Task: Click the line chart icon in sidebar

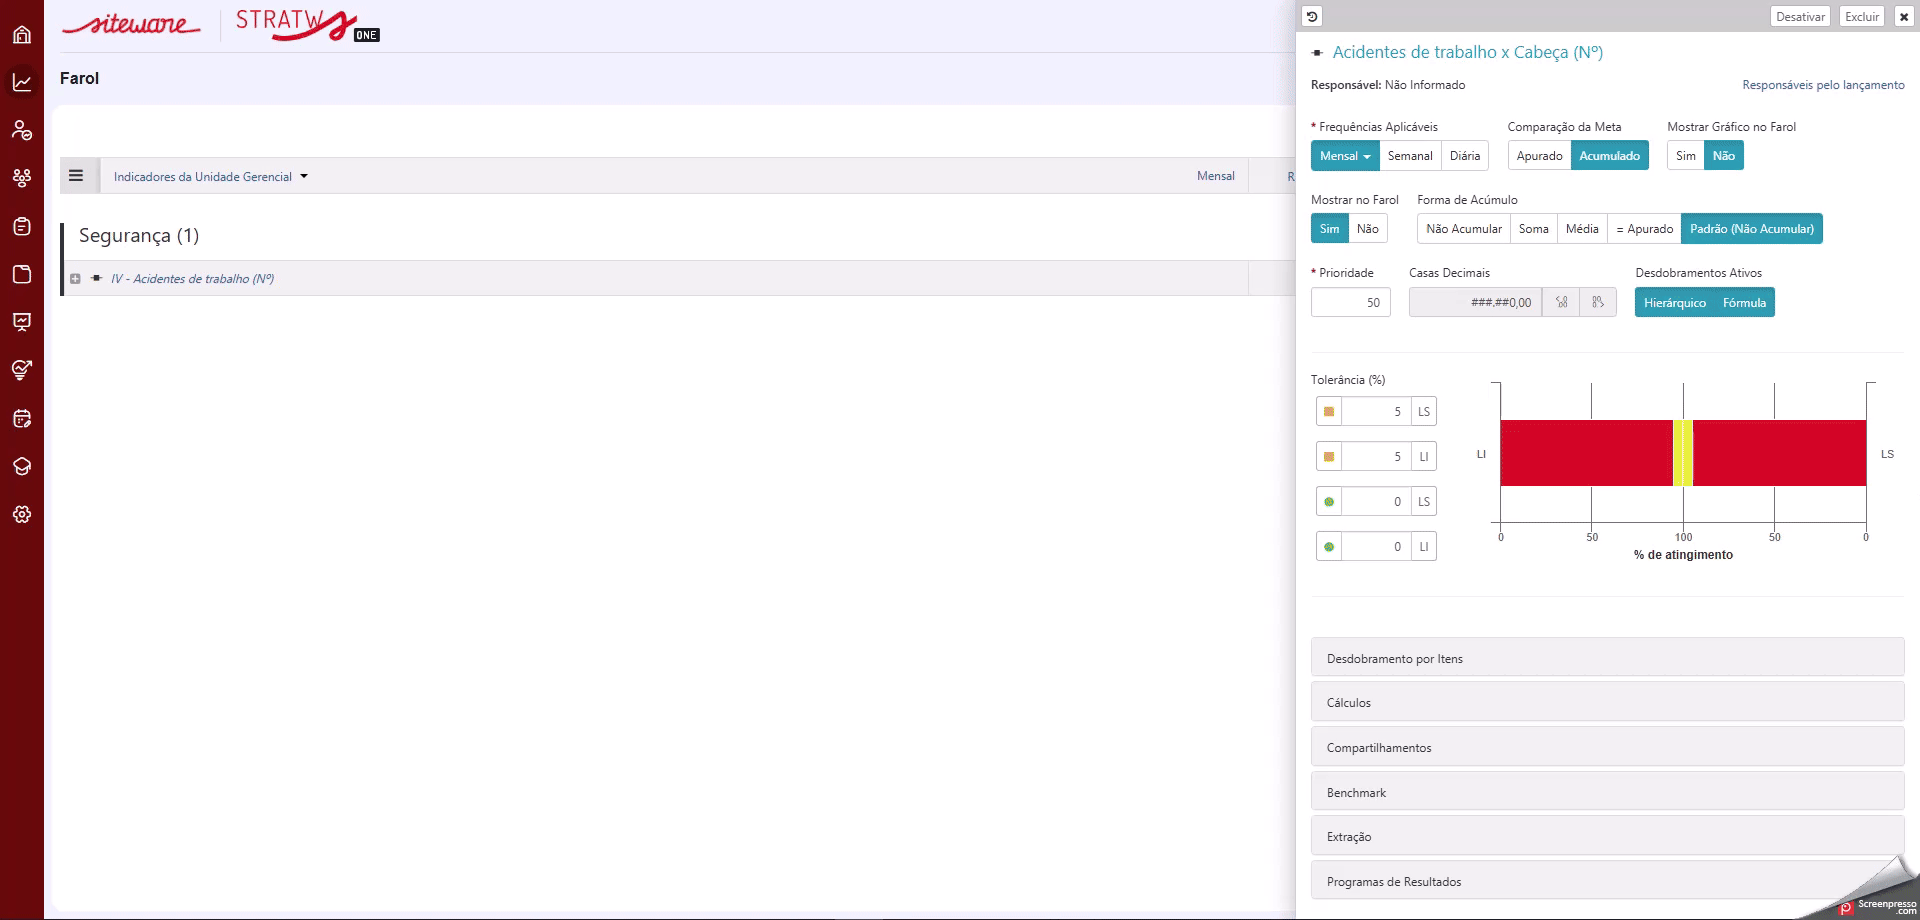Action: 22,82
